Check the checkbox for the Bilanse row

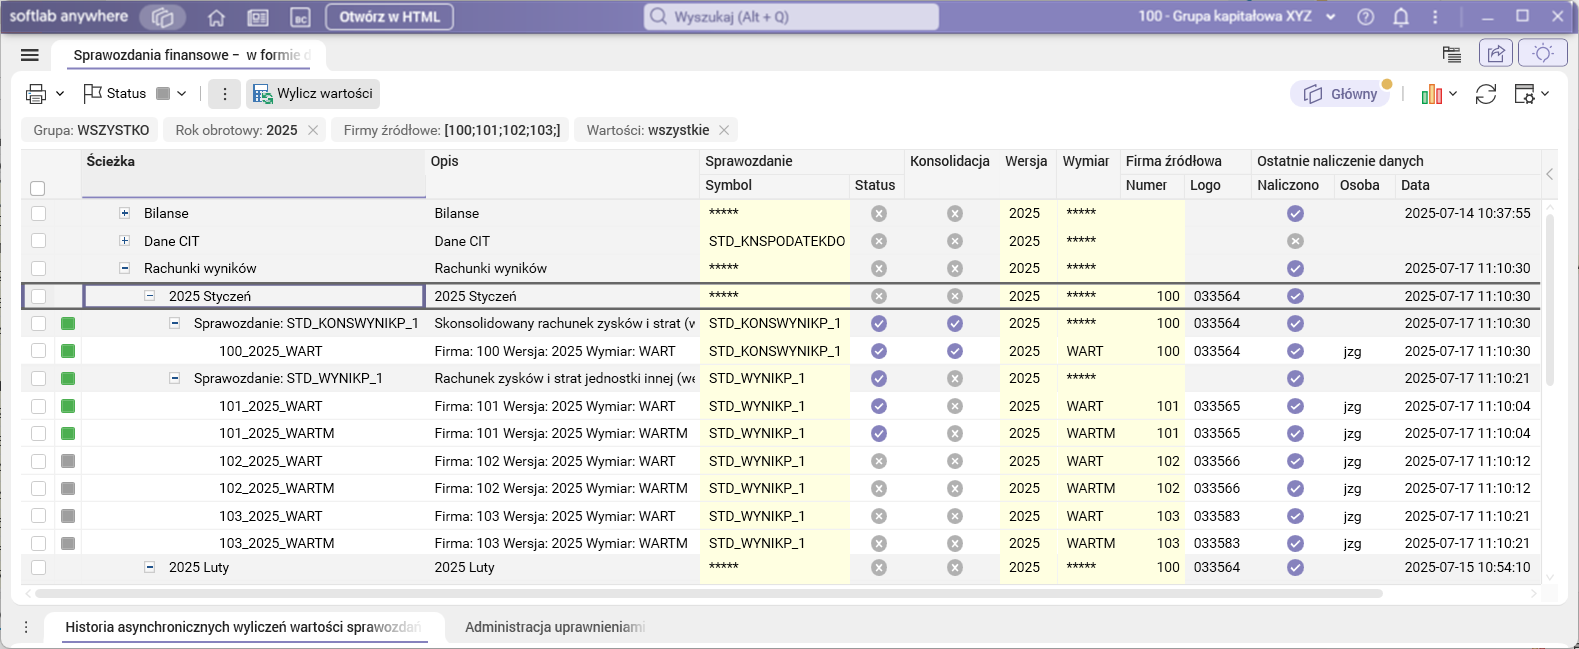[38, 213]
